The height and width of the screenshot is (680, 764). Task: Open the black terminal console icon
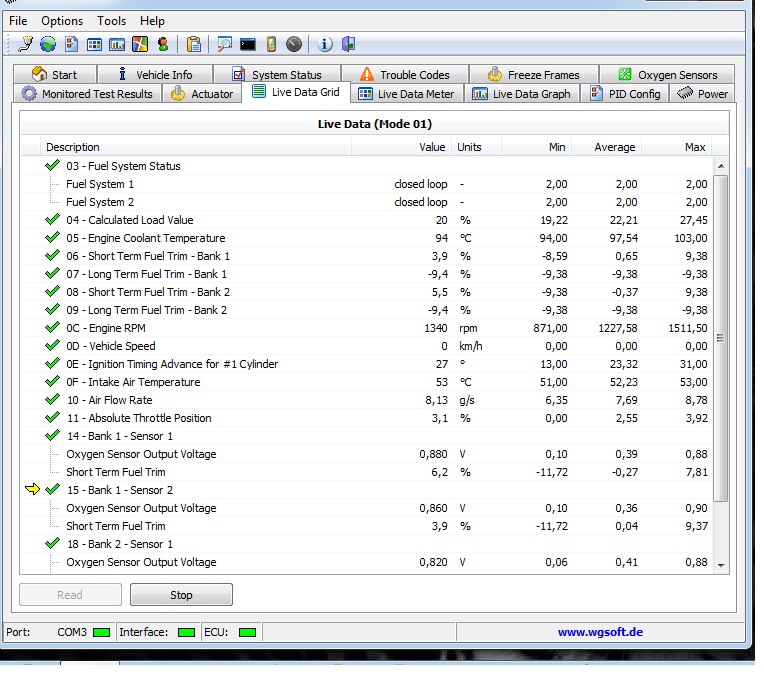(x=247, y=44)
